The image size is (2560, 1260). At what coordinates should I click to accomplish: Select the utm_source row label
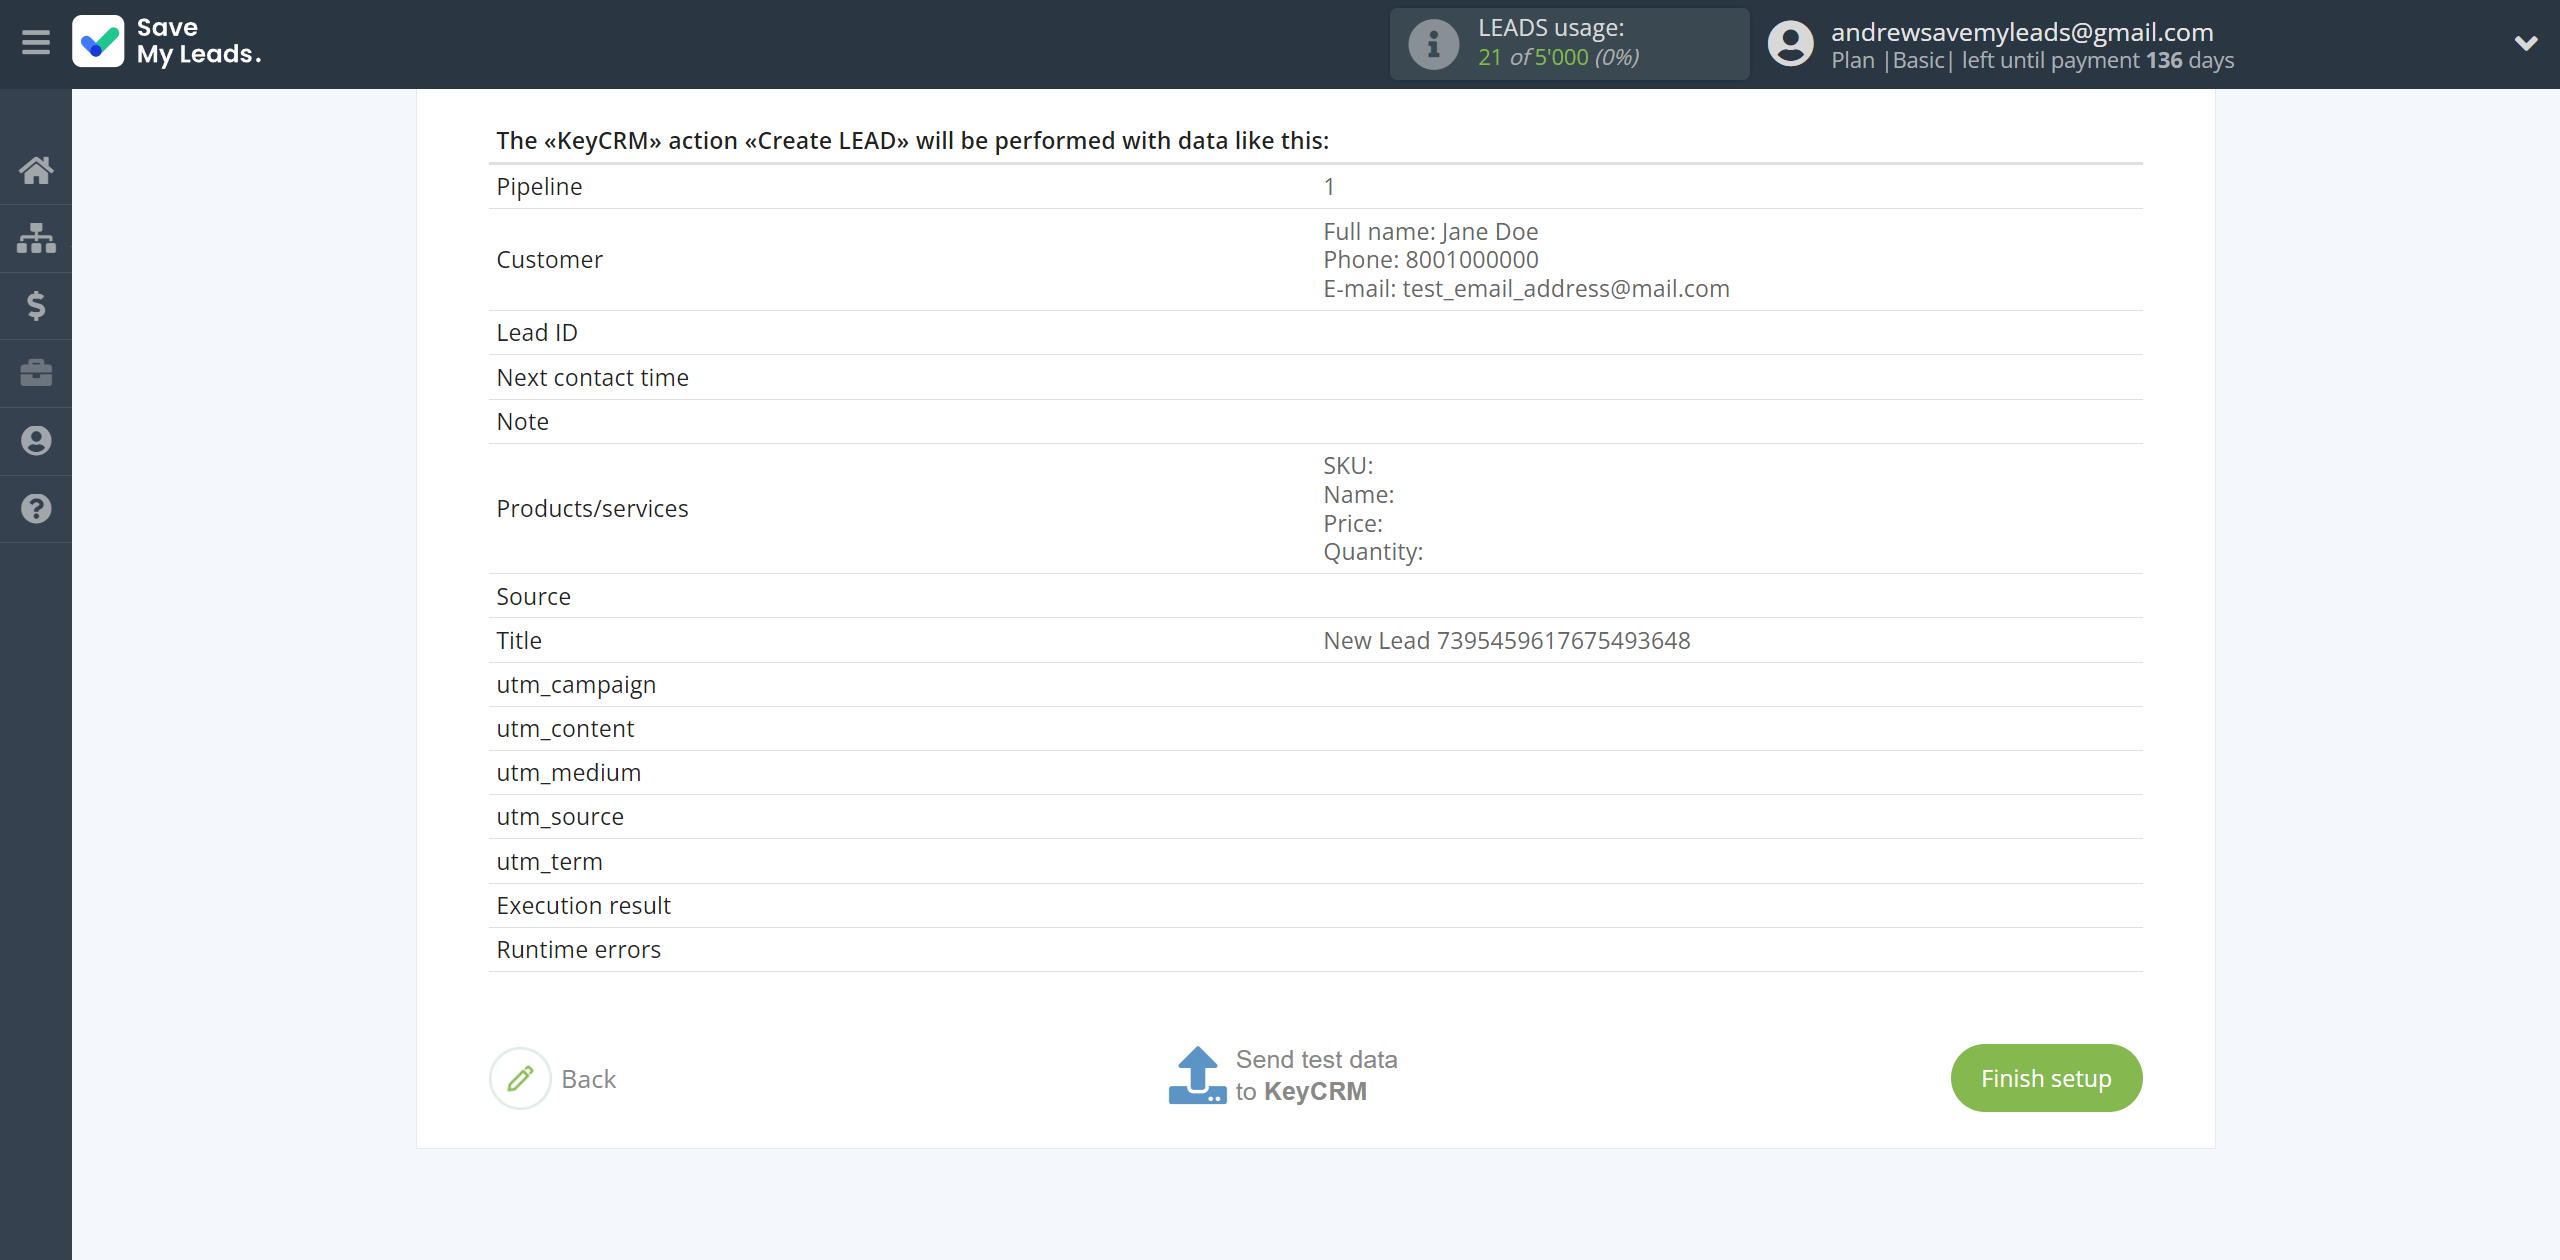click(x=560, y=817)
